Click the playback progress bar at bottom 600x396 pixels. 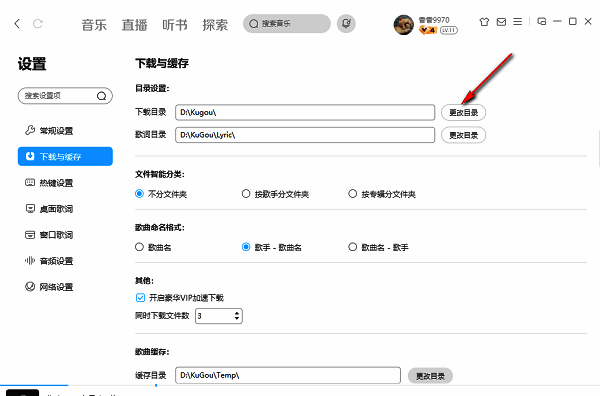(300, 385)
